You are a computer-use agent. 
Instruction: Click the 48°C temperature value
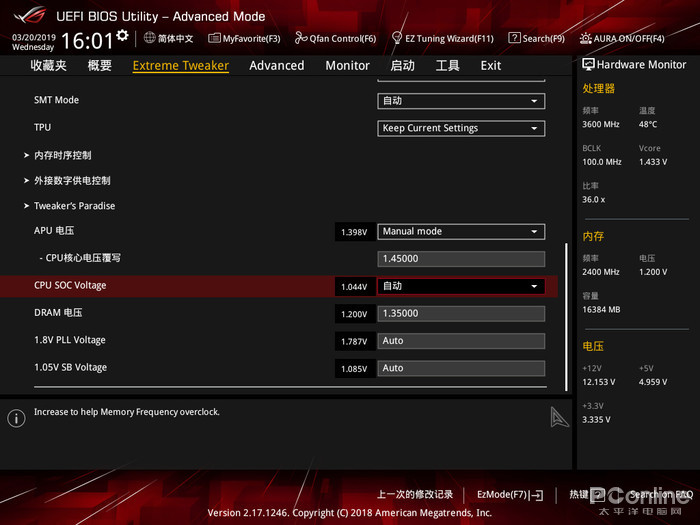[648, 124]
